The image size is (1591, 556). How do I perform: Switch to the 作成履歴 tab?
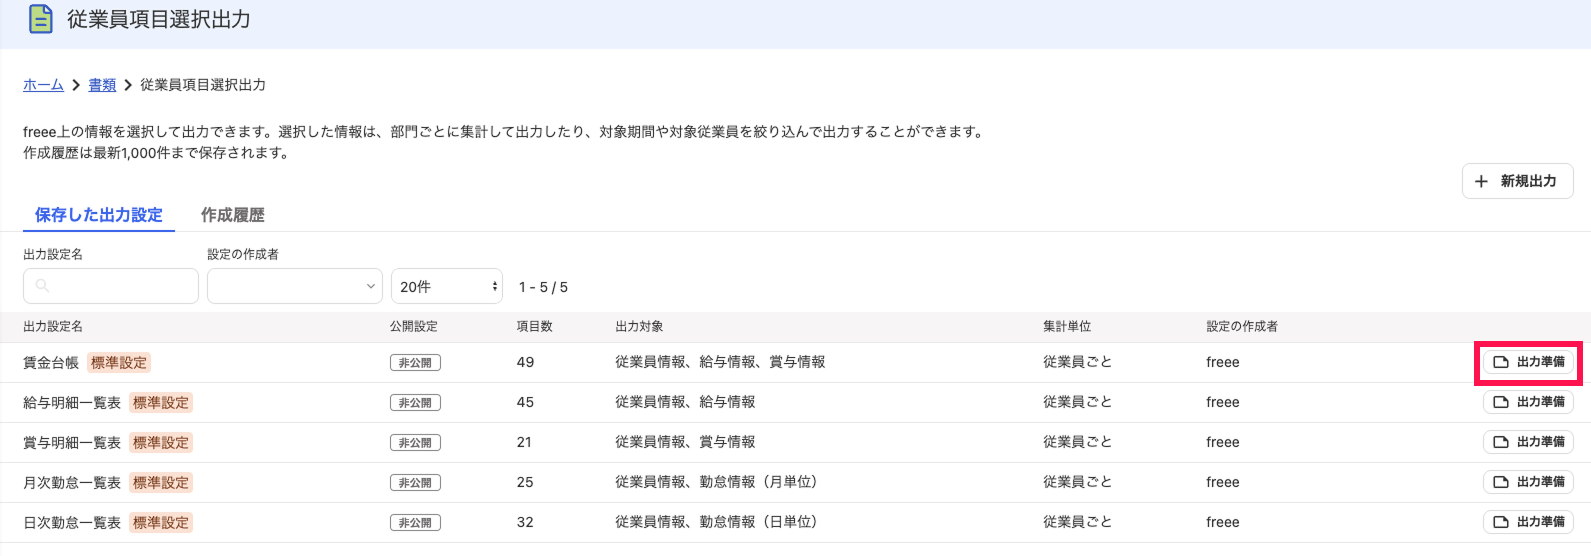(232, 215)
